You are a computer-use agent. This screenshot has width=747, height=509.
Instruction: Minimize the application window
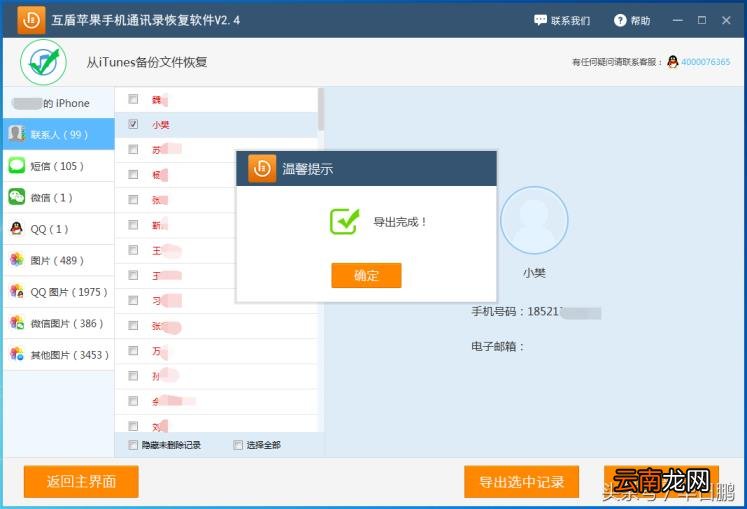677,20
